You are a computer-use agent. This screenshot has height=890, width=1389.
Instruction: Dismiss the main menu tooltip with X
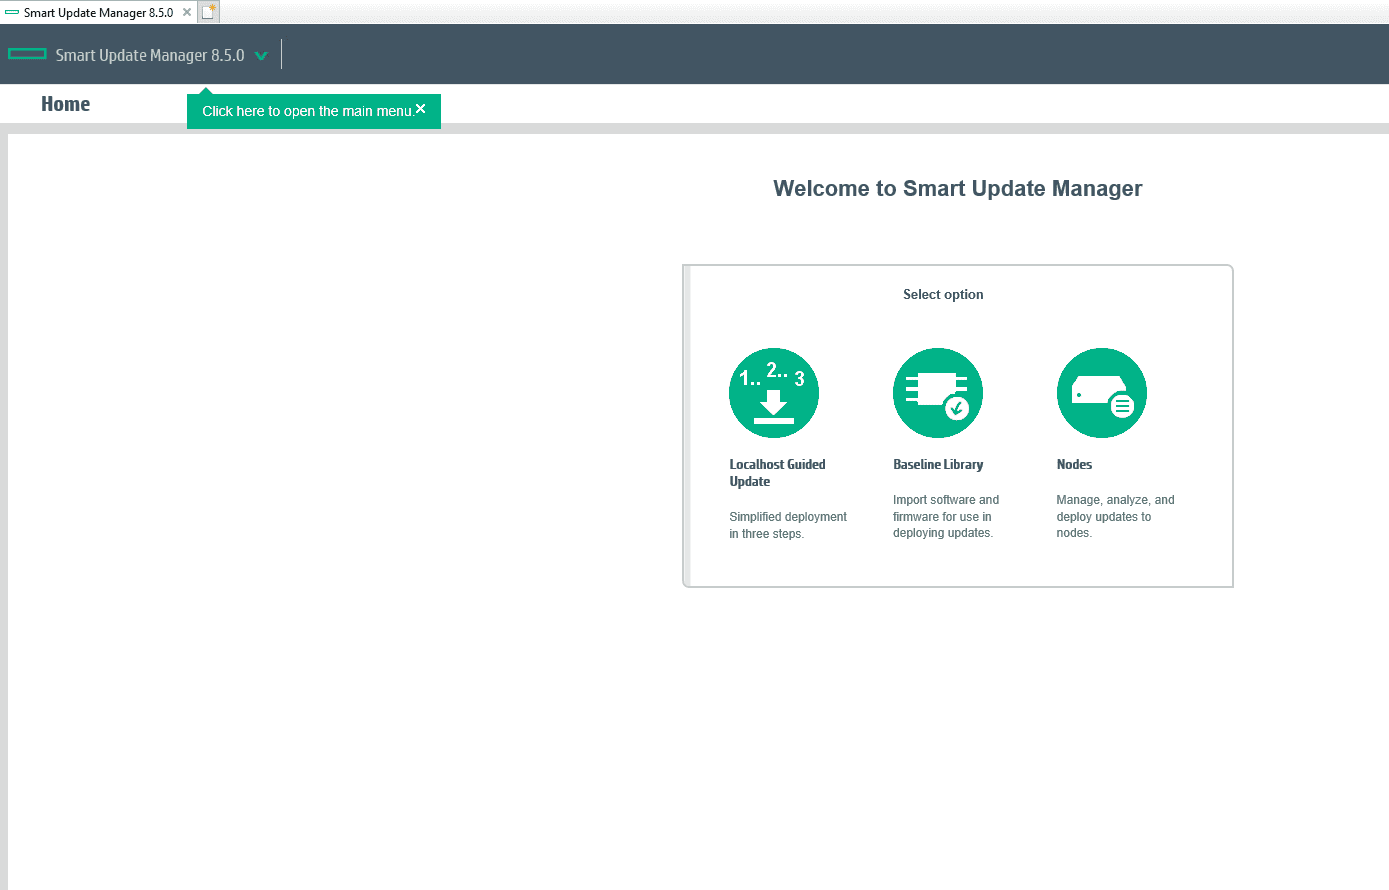(421, 109)
